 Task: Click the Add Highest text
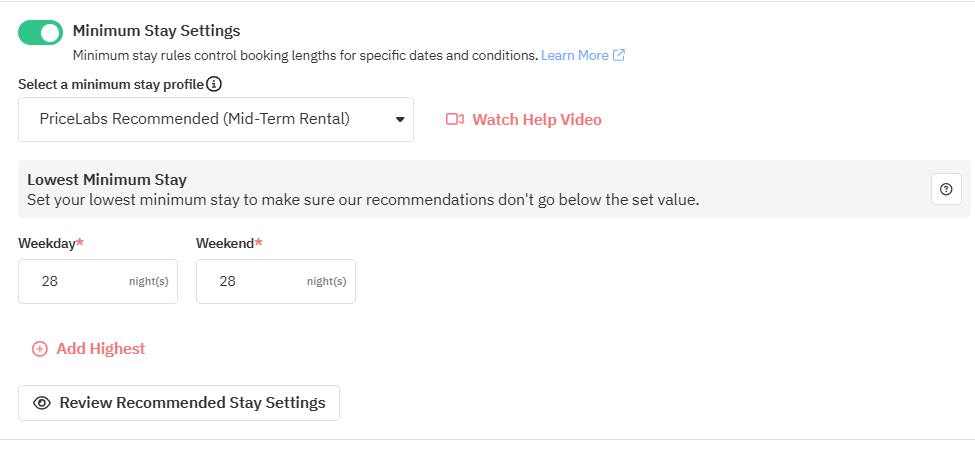pyautogui.click(x=100, y=349)
